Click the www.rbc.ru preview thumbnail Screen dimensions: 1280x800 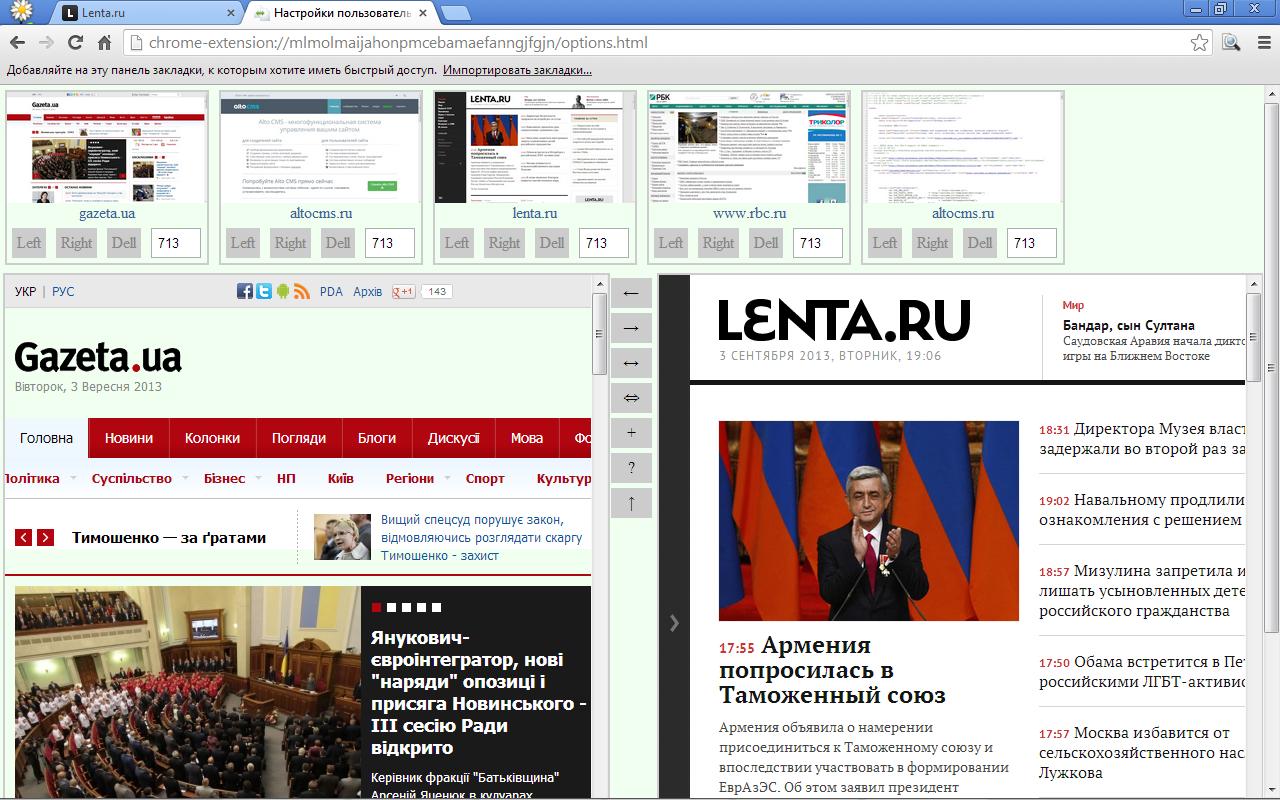pyautogui.click(x=749, y=147)
